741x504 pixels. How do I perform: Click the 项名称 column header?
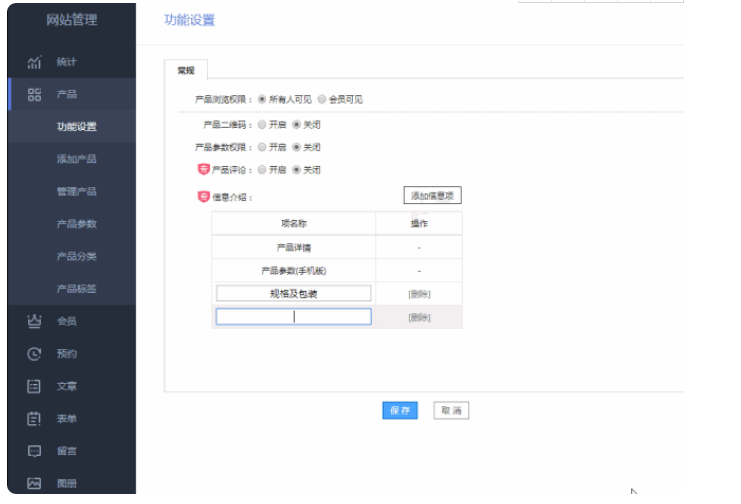point(293,223)
